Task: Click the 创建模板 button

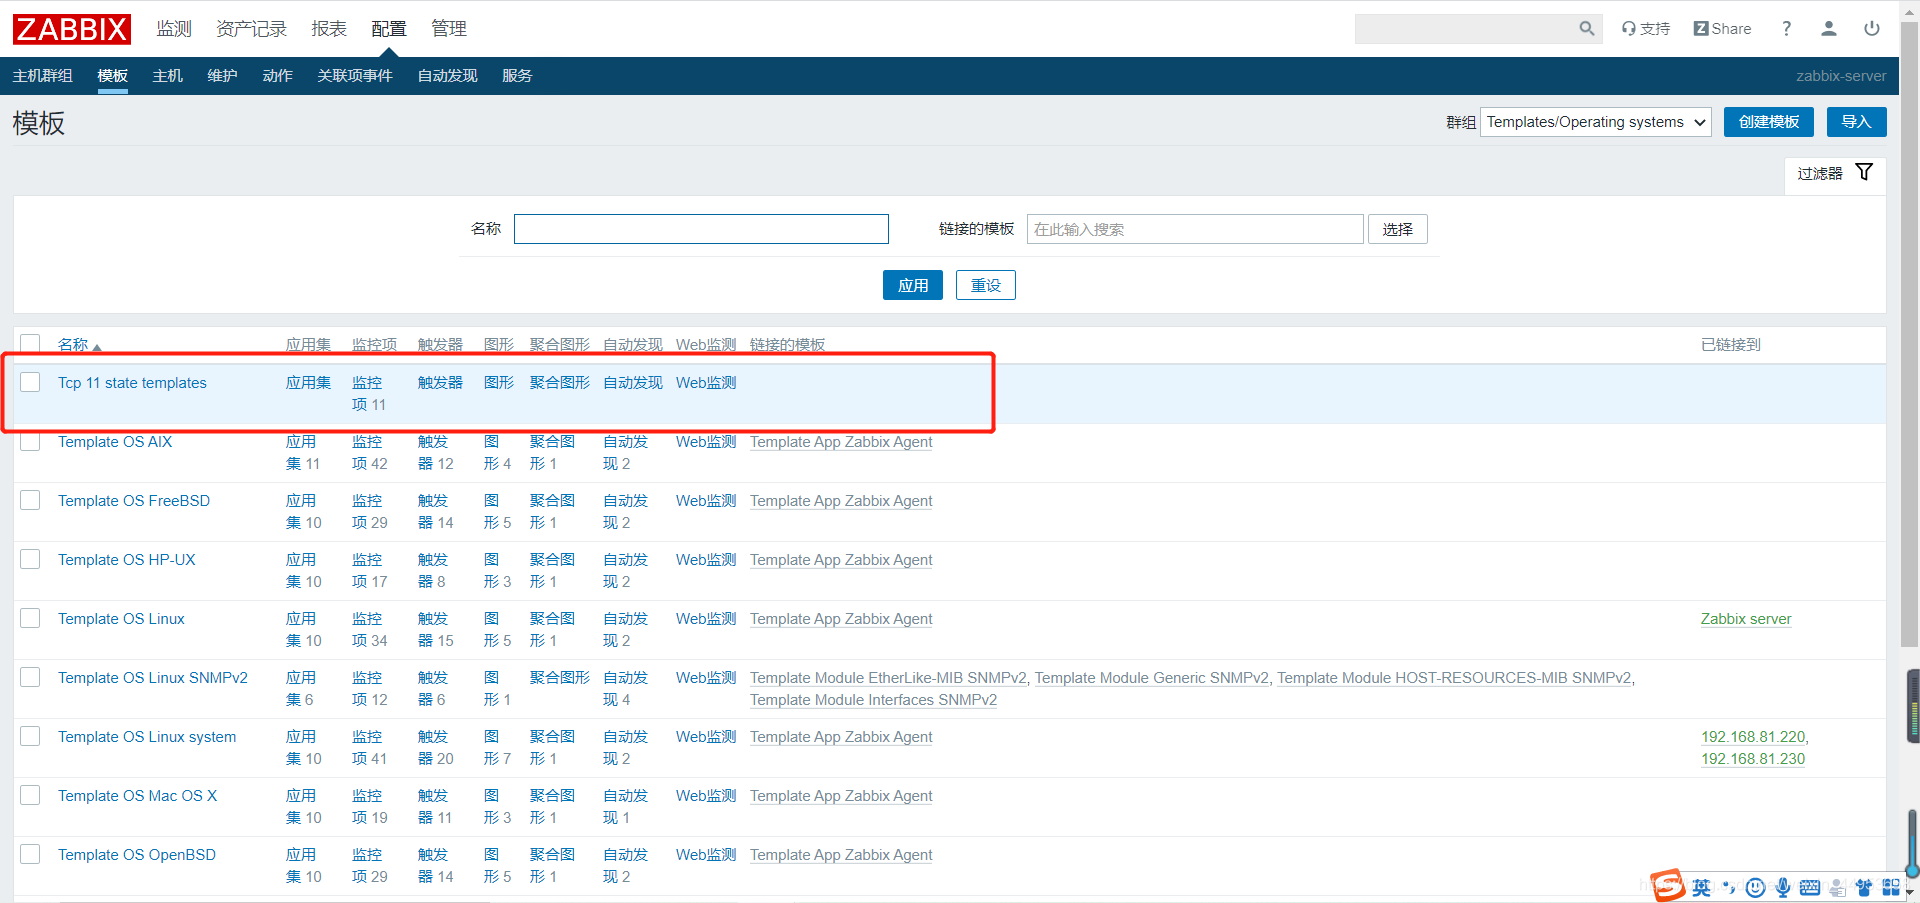Action: (x=1769, y=122)
